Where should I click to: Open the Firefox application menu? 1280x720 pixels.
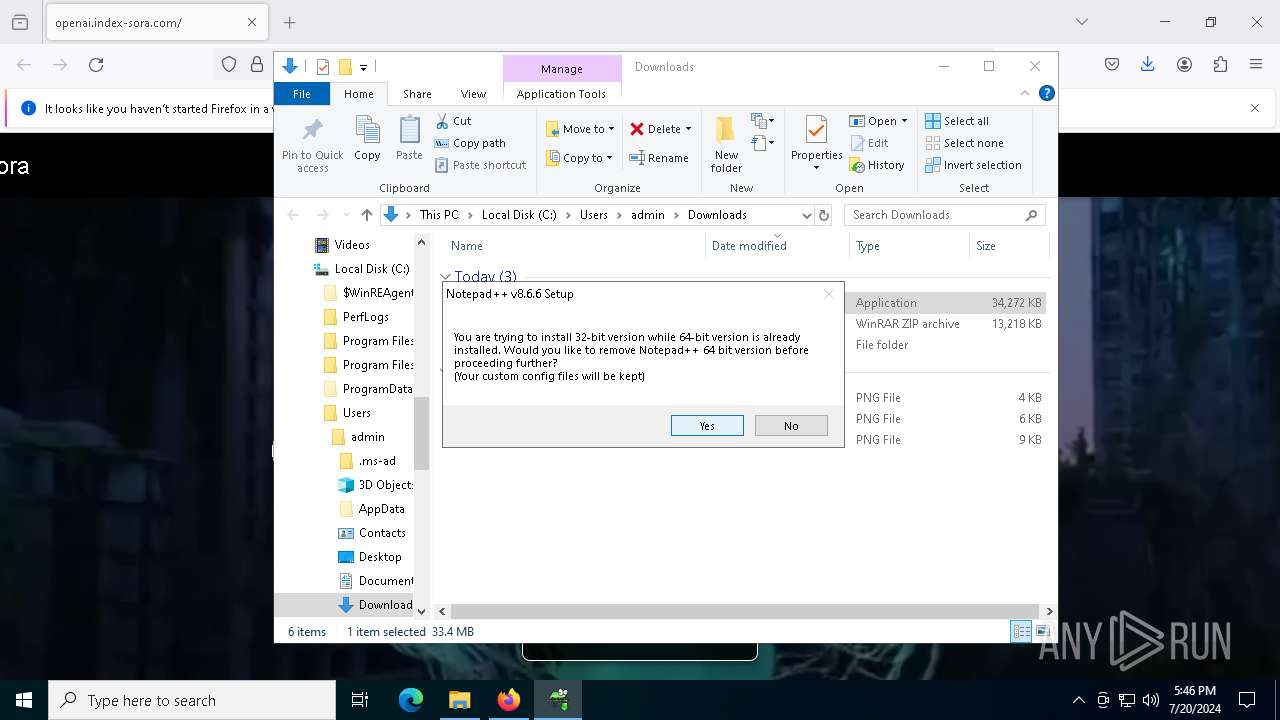pyautogui.click(x=1256, y=65)
